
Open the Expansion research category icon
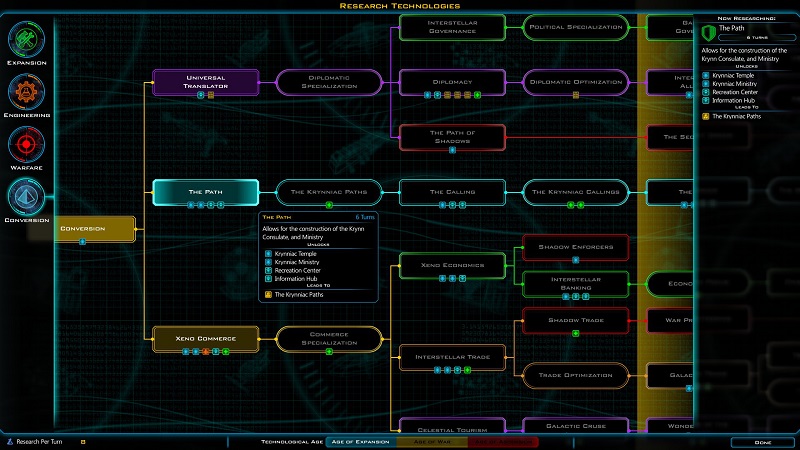(x=26, y=40)
